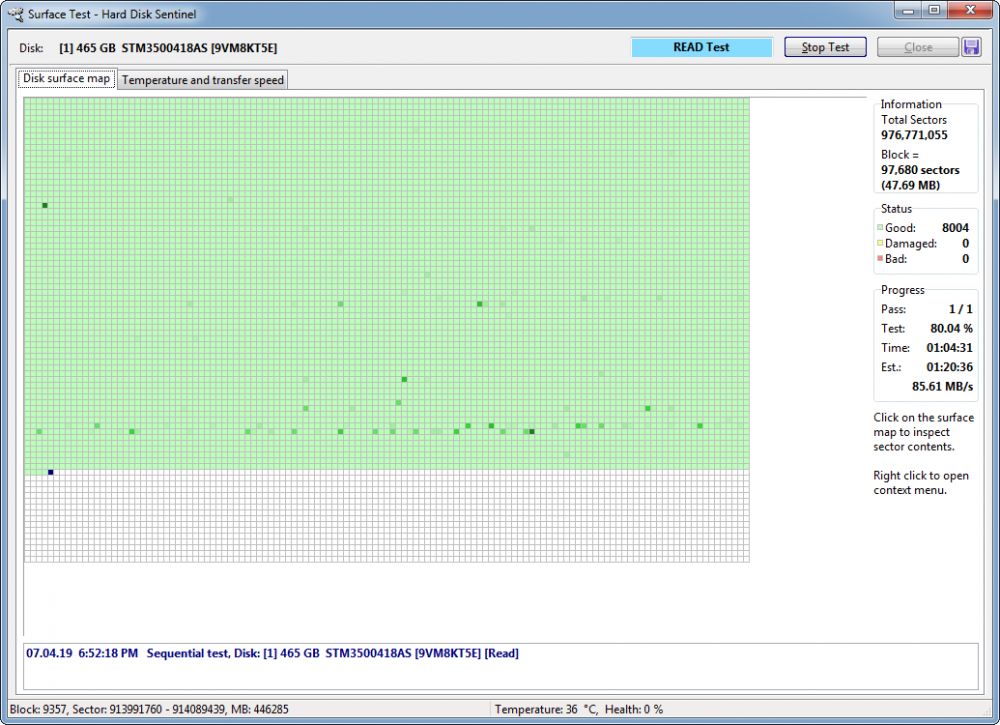Click the Block and Sector info in status bar
Screen dimensions: 1000x725
click(x=150, y=709)
